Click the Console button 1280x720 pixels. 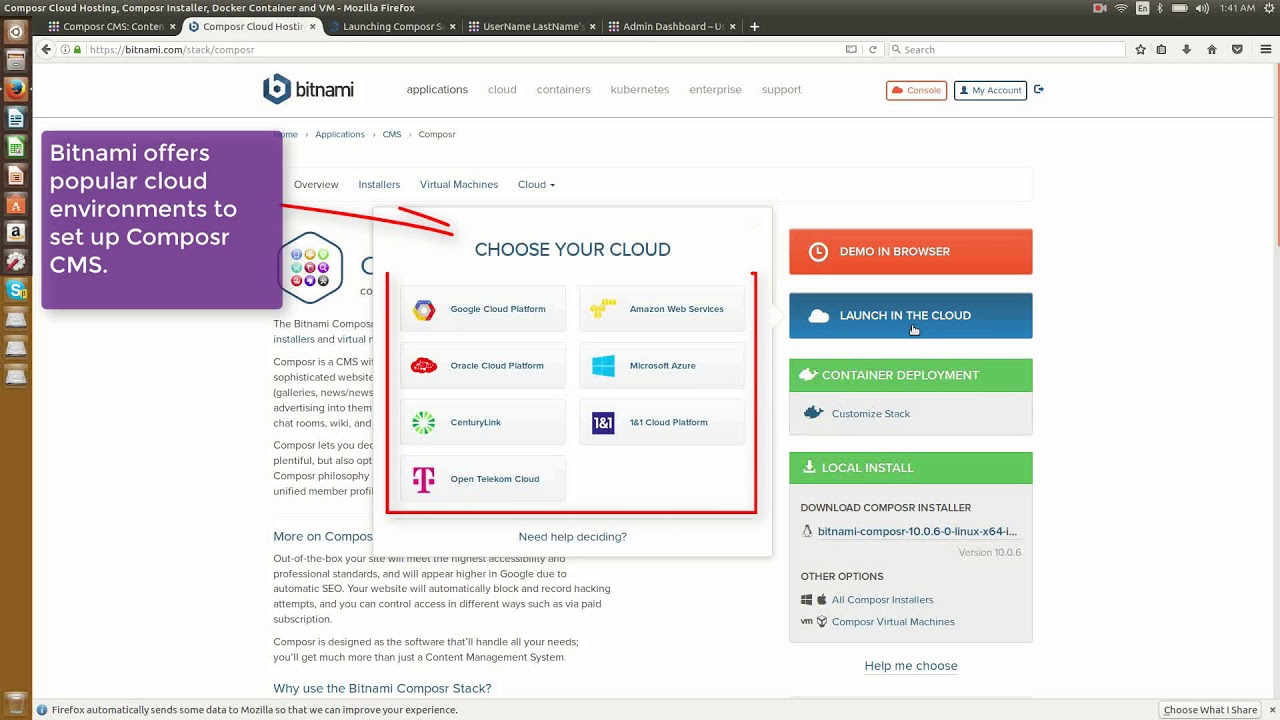click(916, 90)
